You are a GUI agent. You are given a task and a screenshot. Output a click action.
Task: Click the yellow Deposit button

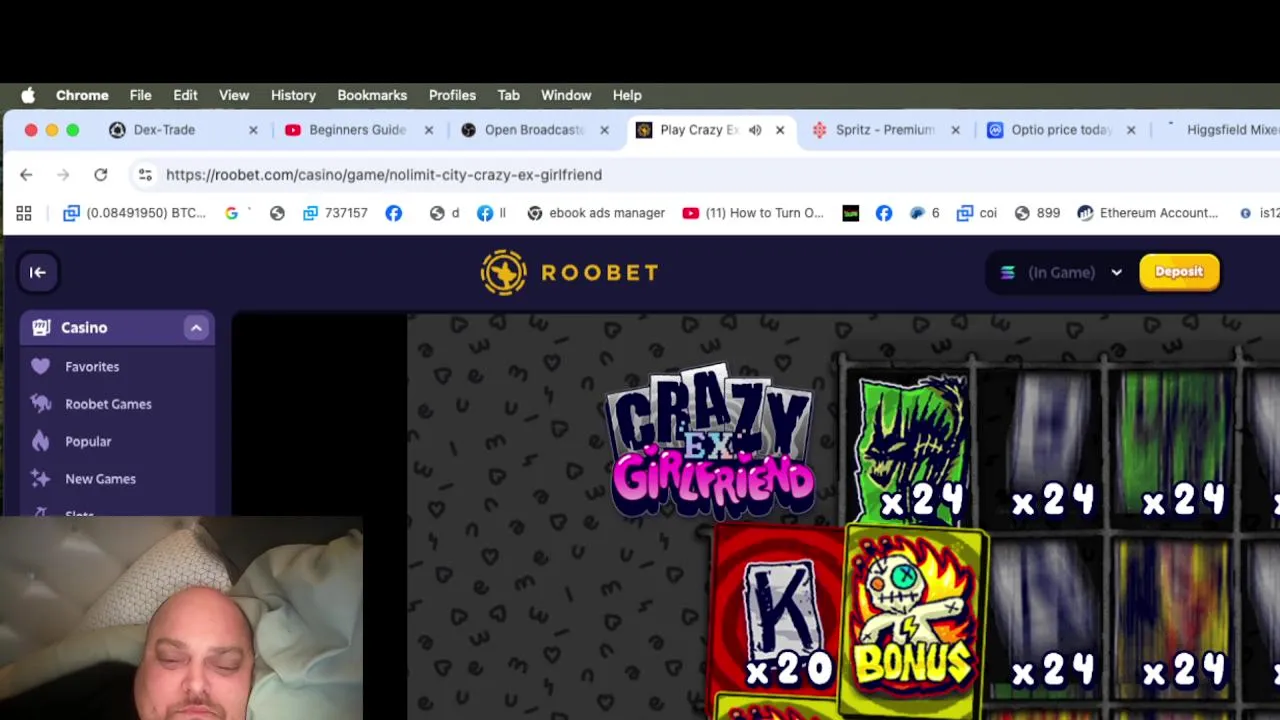[x=1179, y=272]
